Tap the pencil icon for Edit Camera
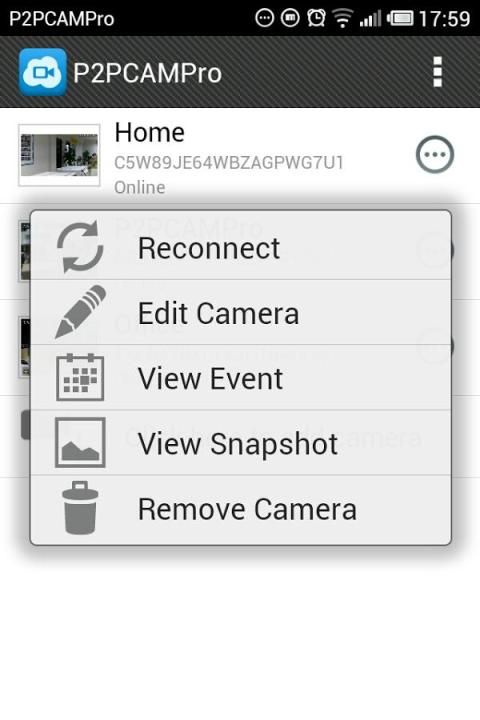This screenshot has width=480, height=720. [81, 312]
